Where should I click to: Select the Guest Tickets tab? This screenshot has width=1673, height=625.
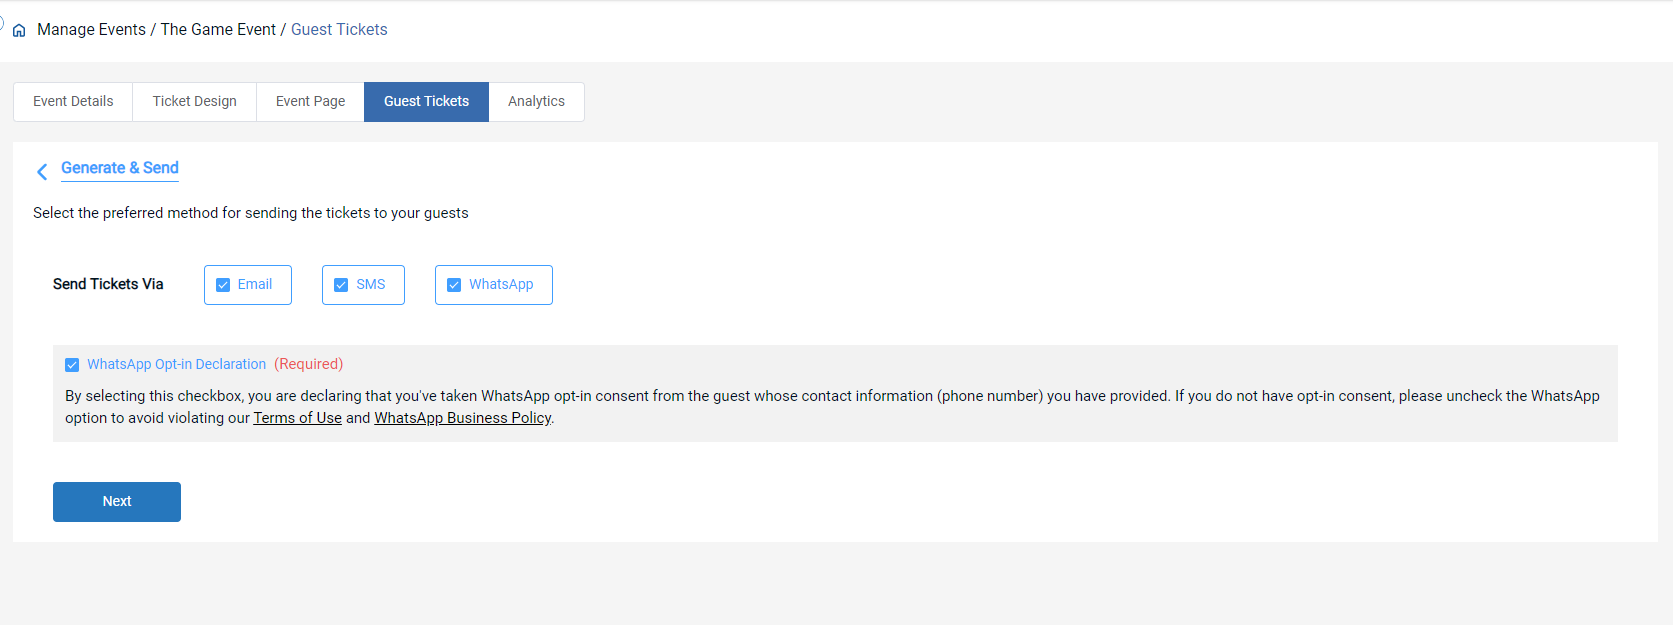[x=427, y=102]
